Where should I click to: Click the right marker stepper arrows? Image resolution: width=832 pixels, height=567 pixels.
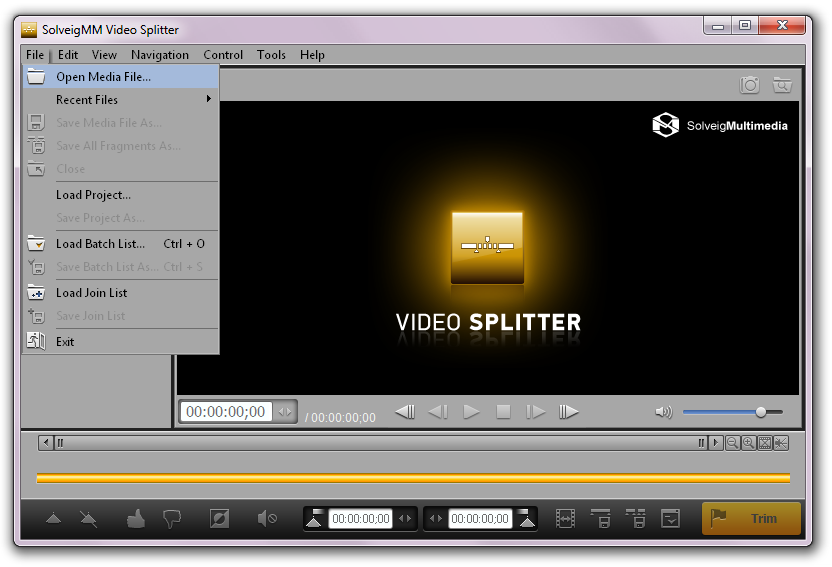pyautogui.click(x=436, y=518)
